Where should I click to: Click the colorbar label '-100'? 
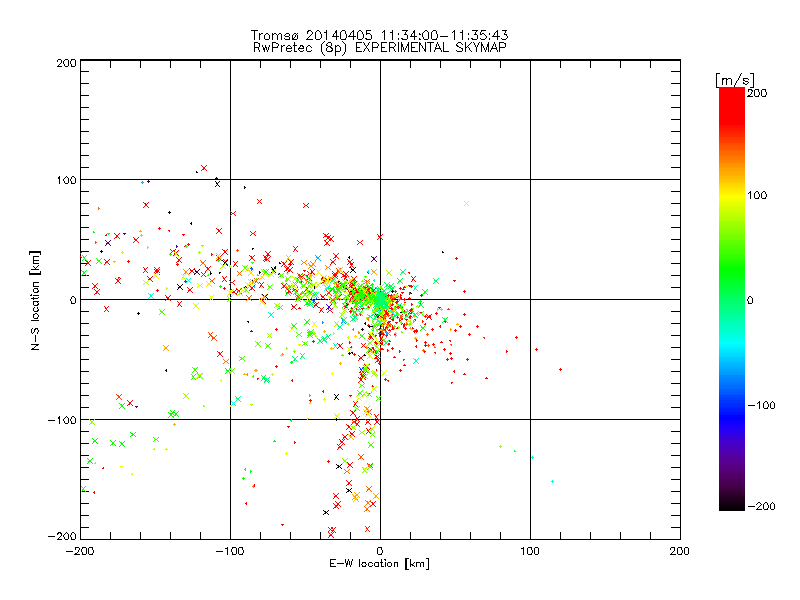tap(761, 405)
